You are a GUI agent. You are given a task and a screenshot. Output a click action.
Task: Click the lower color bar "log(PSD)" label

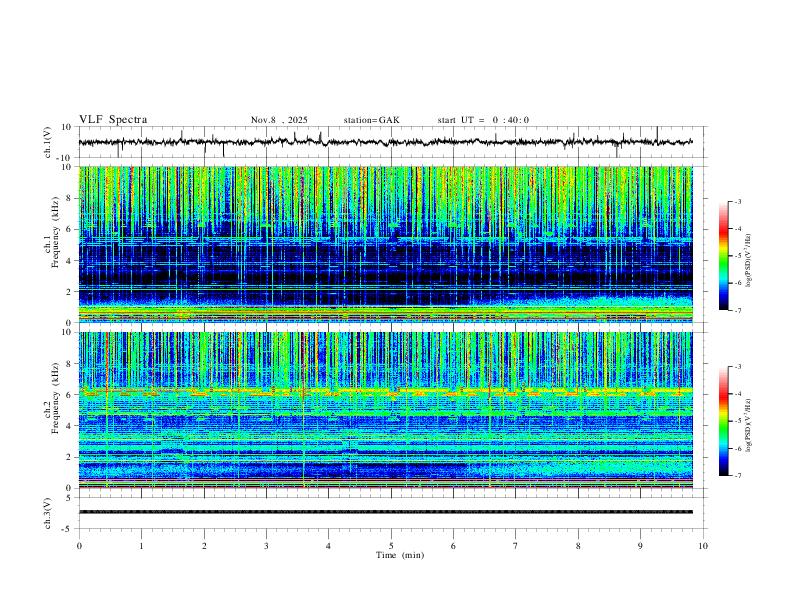pyautogui.click(x=748, y=426)
